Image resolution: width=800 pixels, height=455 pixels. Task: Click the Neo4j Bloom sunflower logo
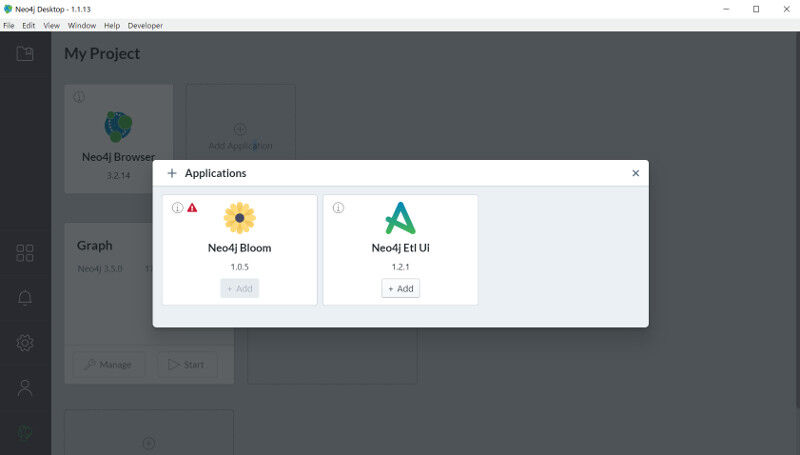239,218
